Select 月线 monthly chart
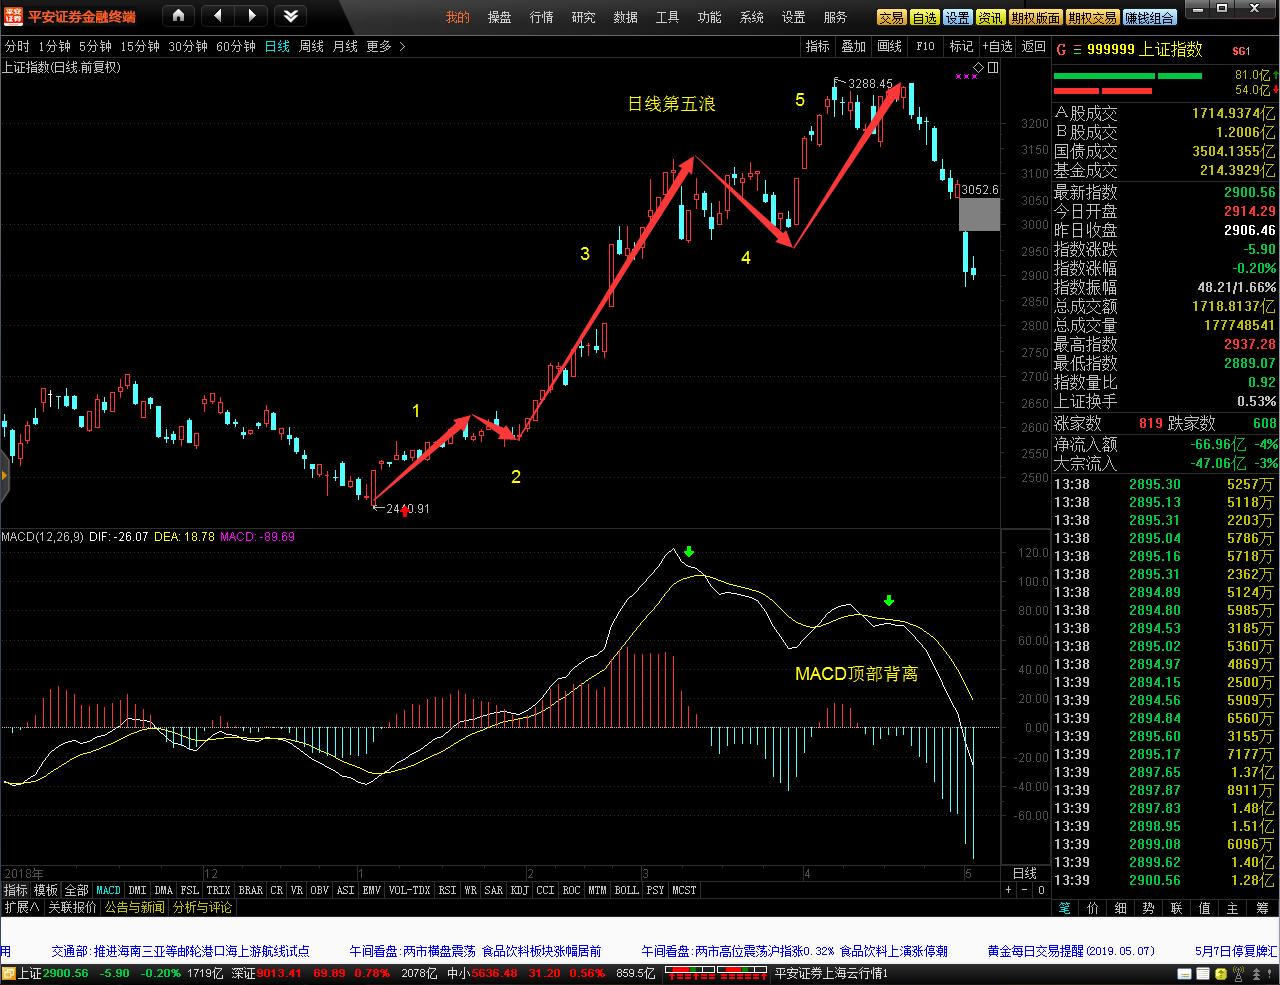Image resolution: width=1280 pixels, height=985 pixels. tap(345, 47)
